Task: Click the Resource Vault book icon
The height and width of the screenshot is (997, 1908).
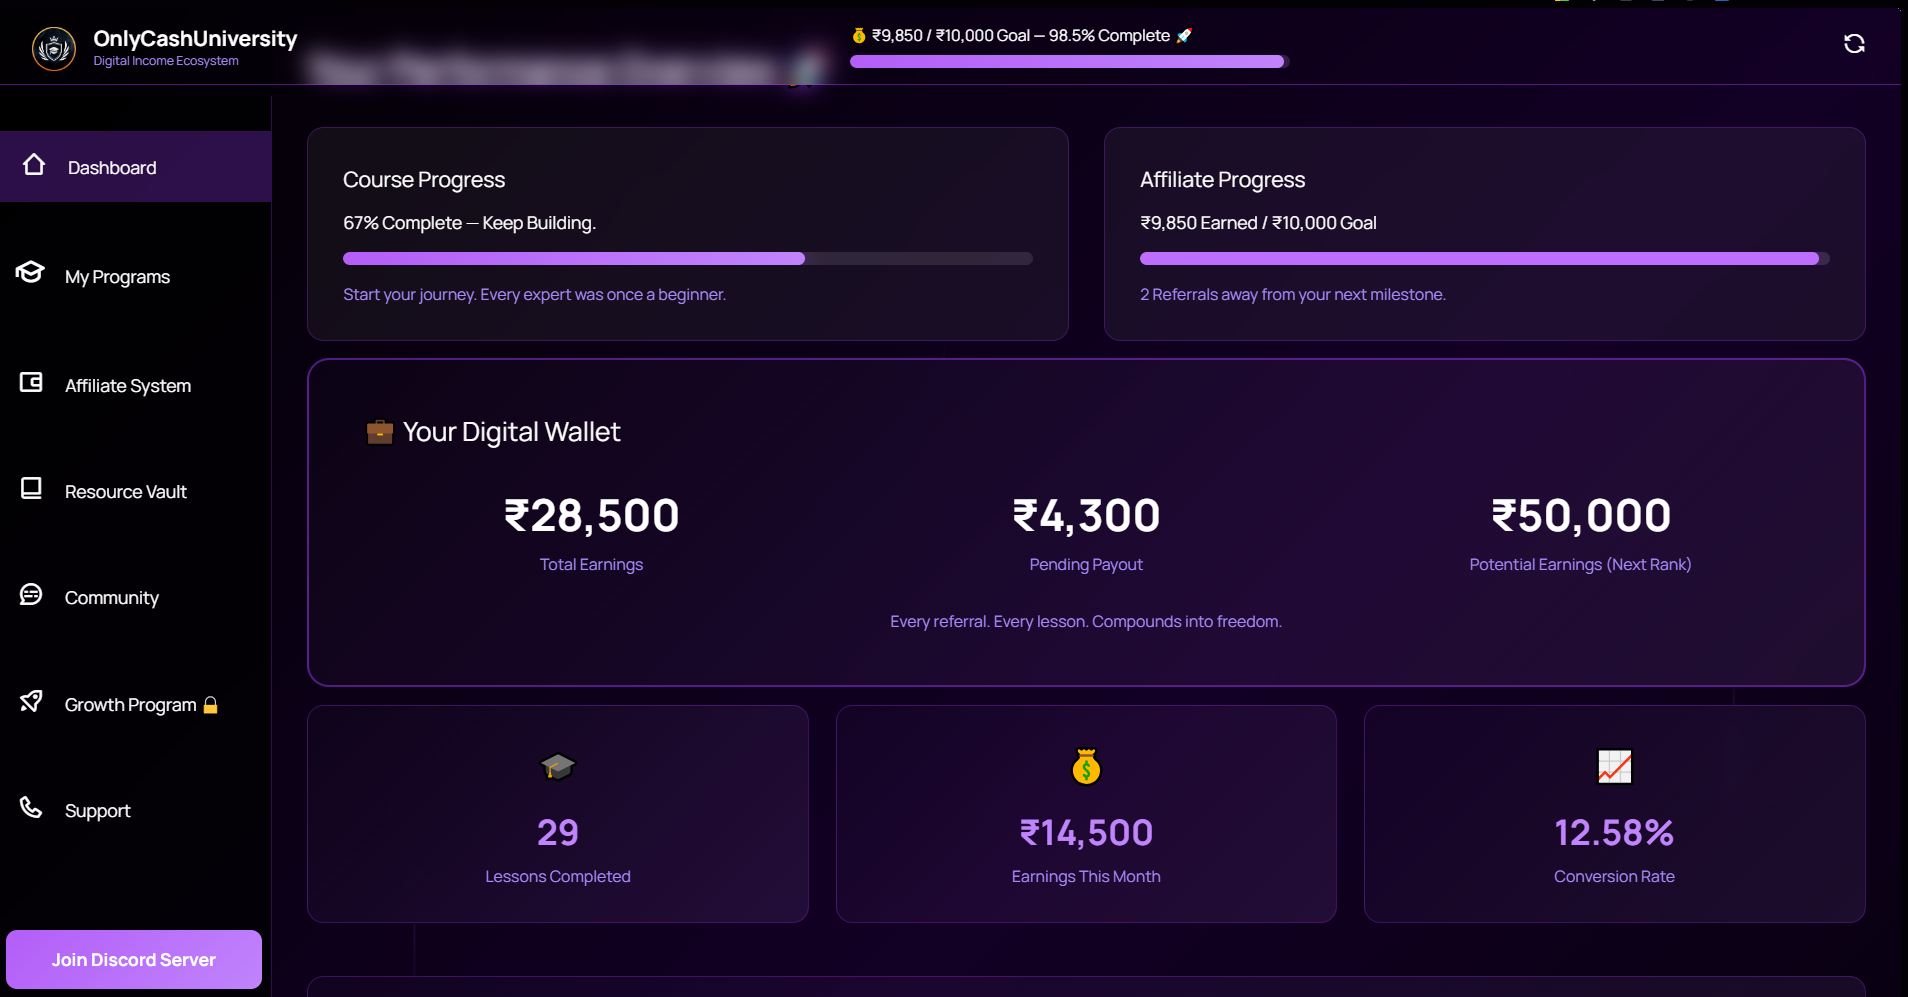Action: point(31,489)
